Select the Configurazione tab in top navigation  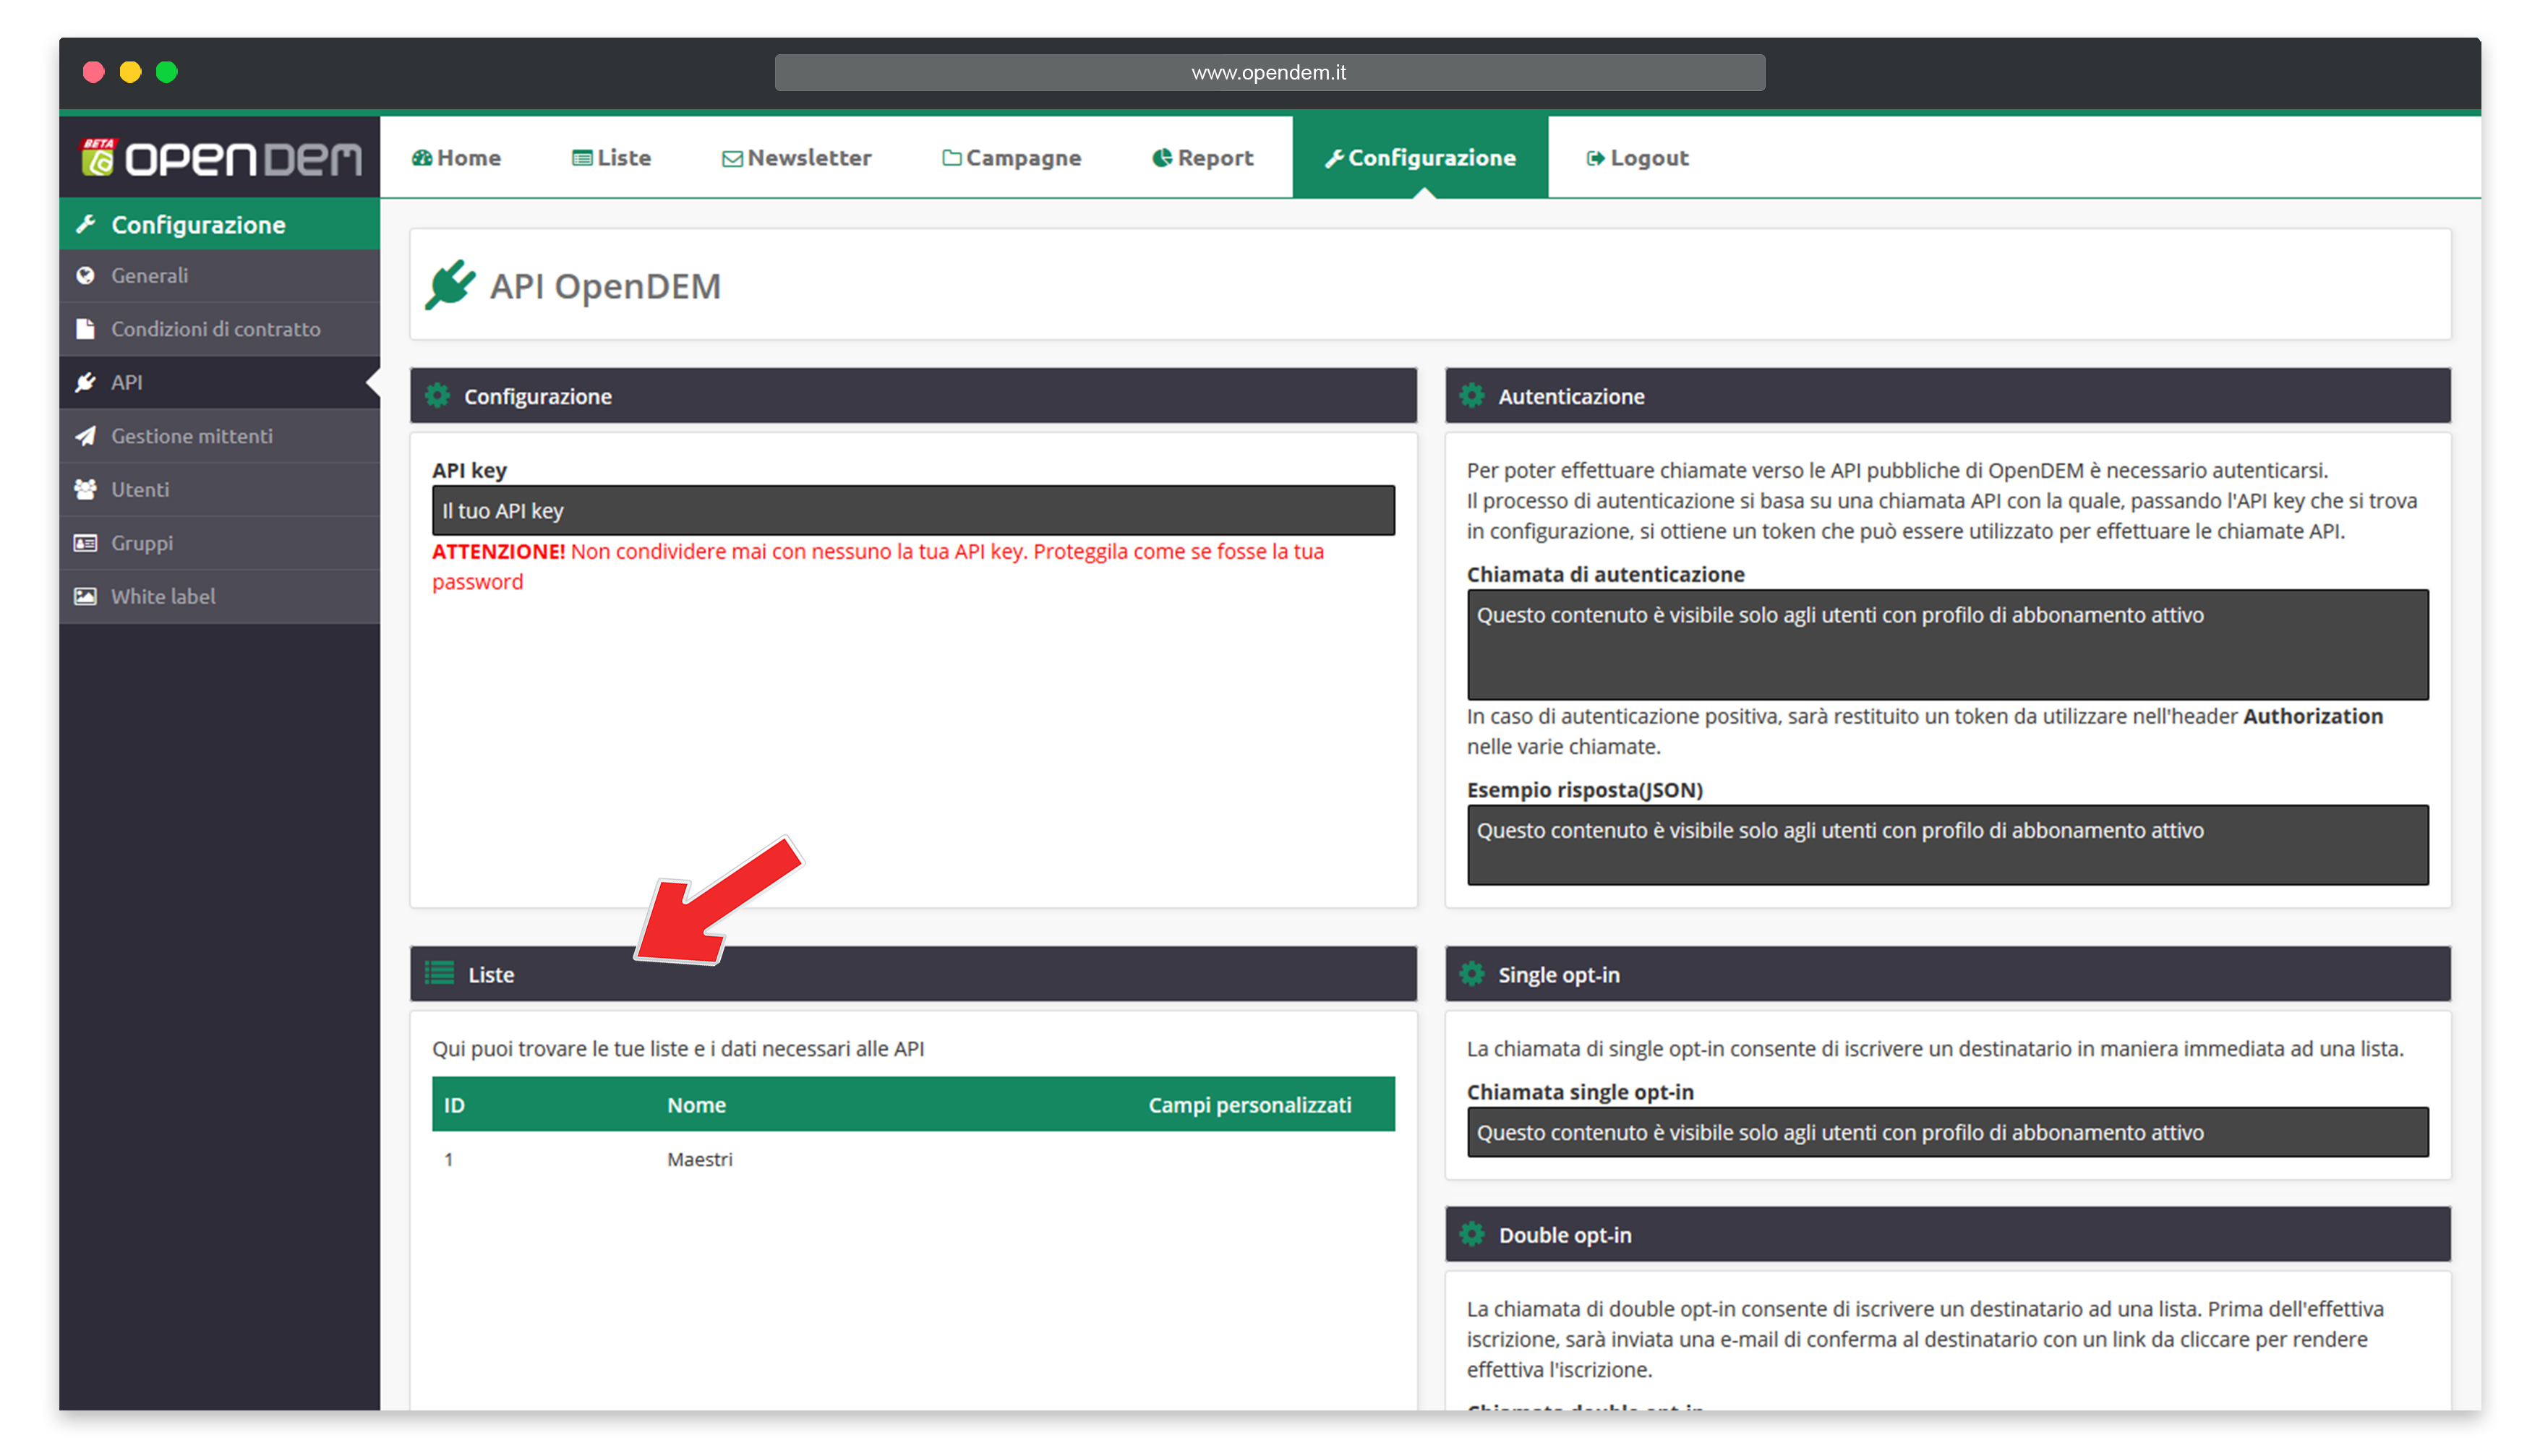point(1420,158)
